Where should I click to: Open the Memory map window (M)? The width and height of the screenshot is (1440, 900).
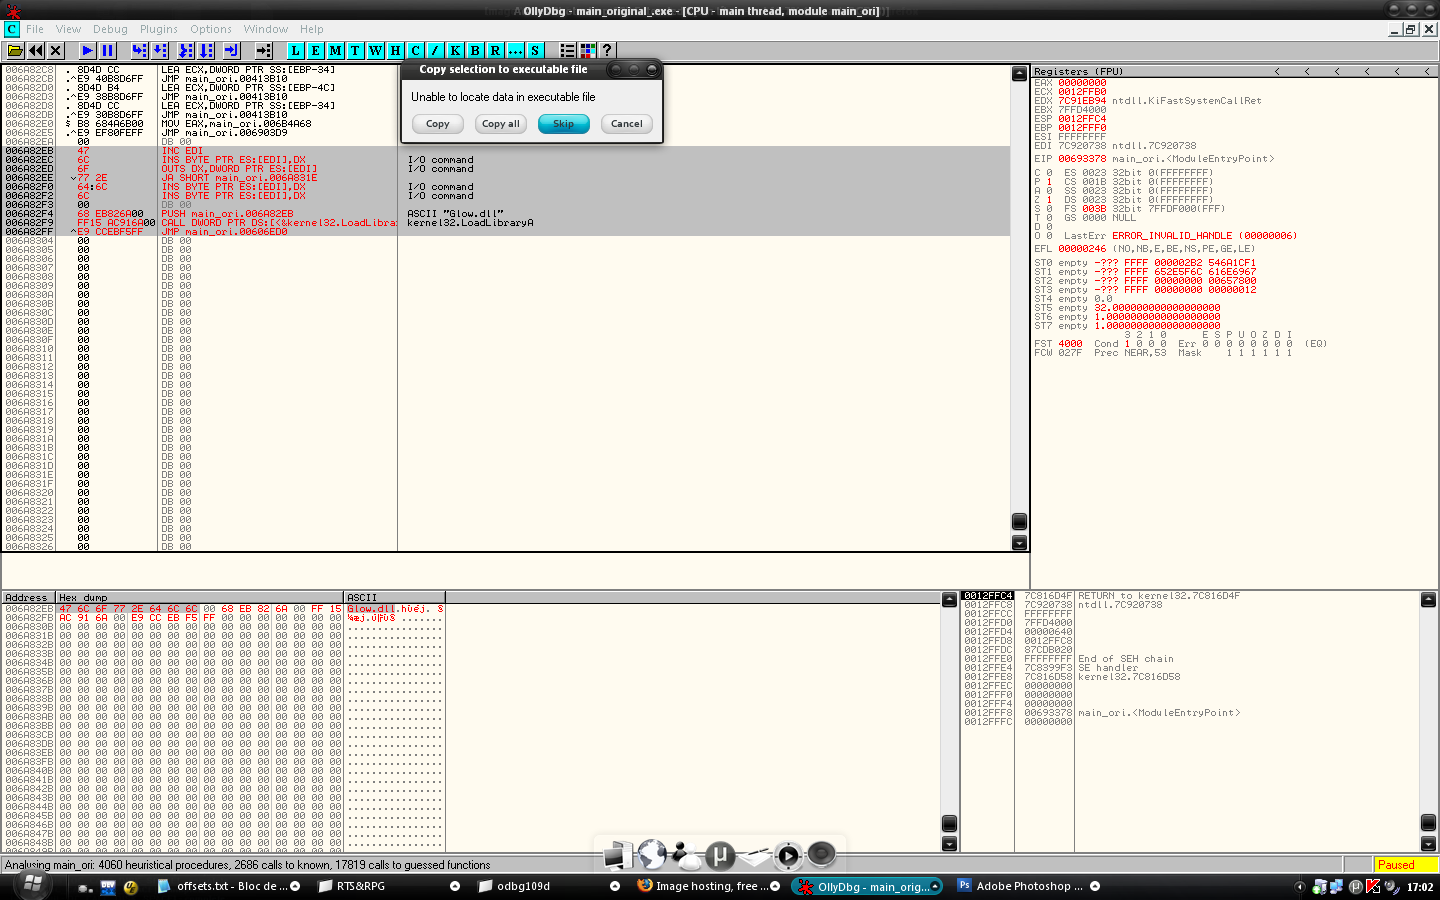click(335, 50)
